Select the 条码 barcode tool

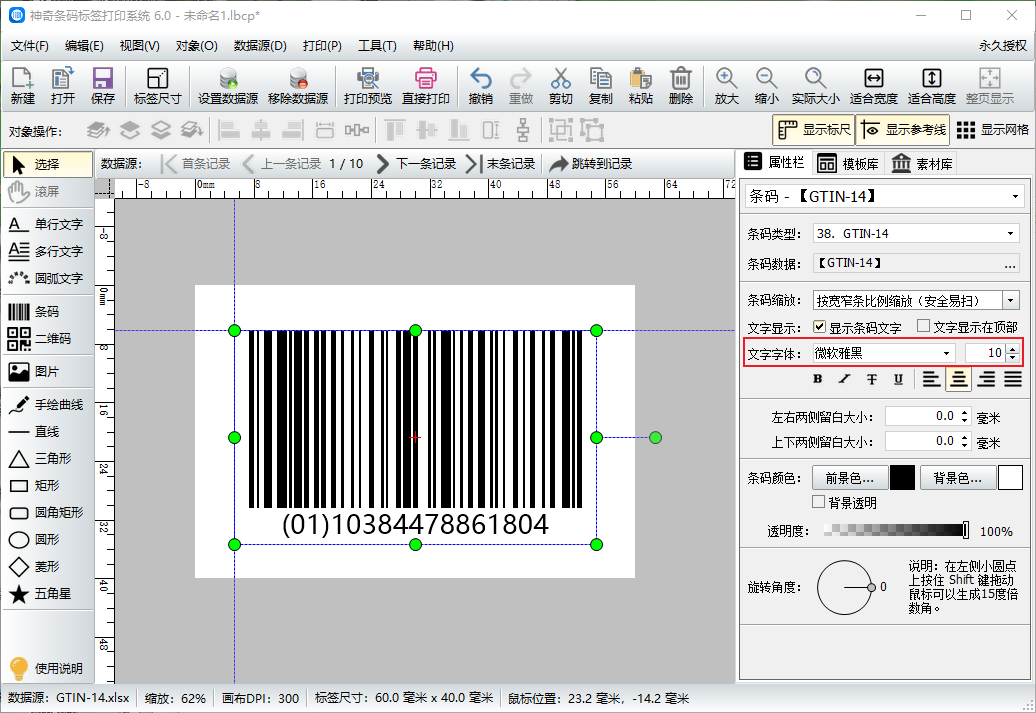pyautogui.click(x=46, y=312)
